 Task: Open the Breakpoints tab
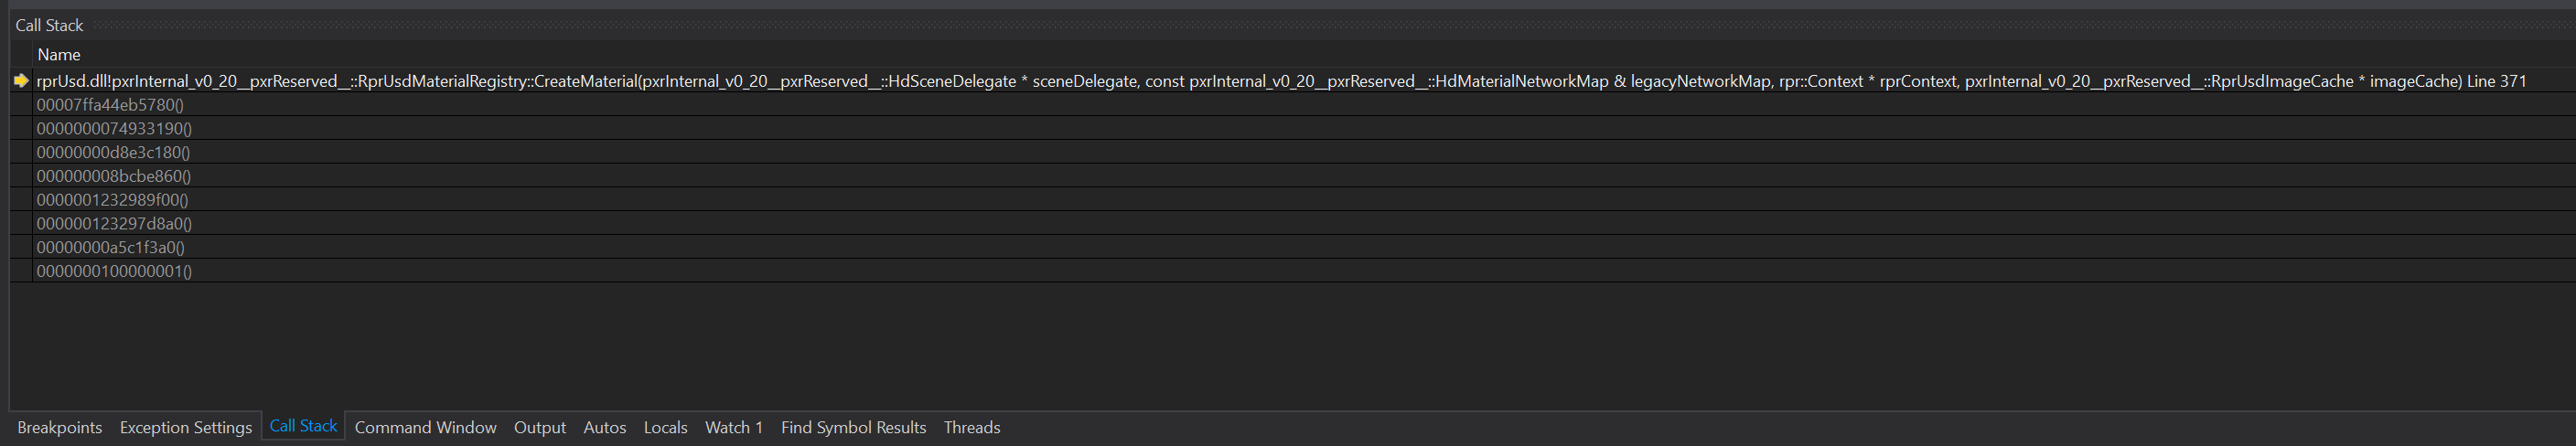click(x=60, y=428)
